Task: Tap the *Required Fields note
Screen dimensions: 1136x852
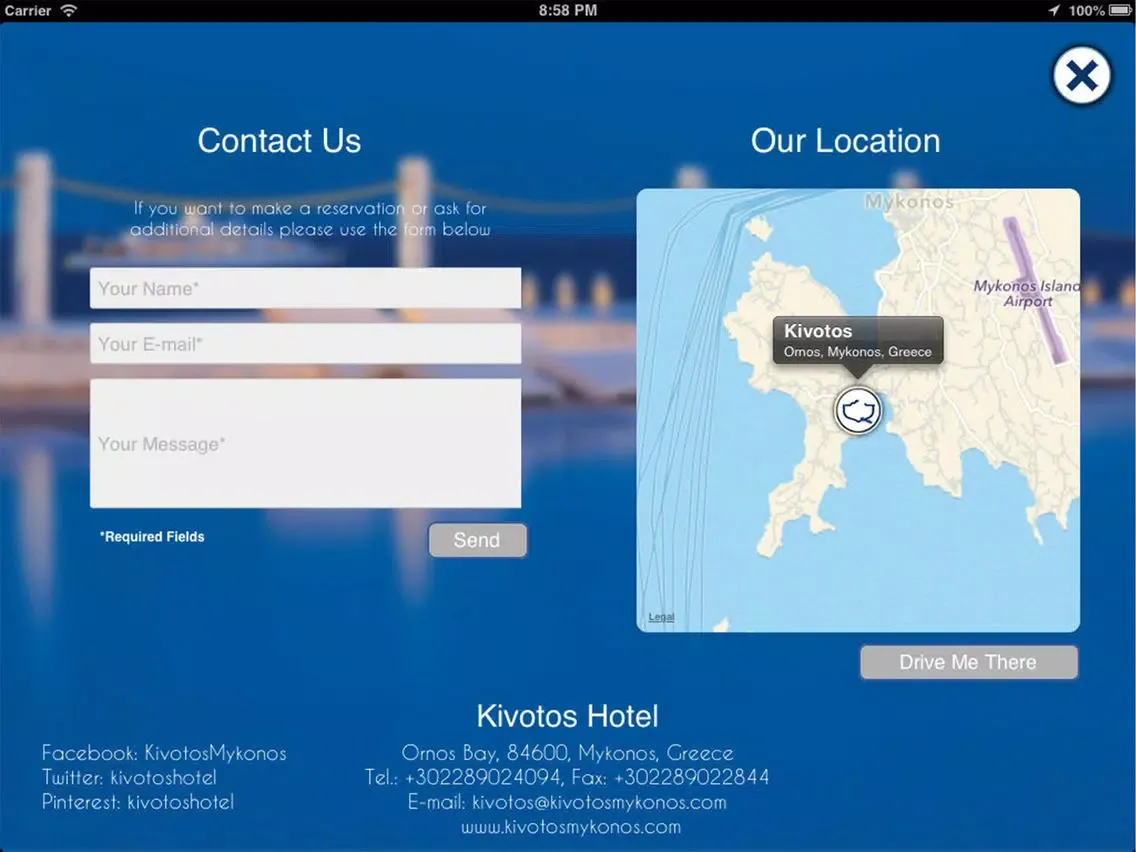Action: pos(152,537)
